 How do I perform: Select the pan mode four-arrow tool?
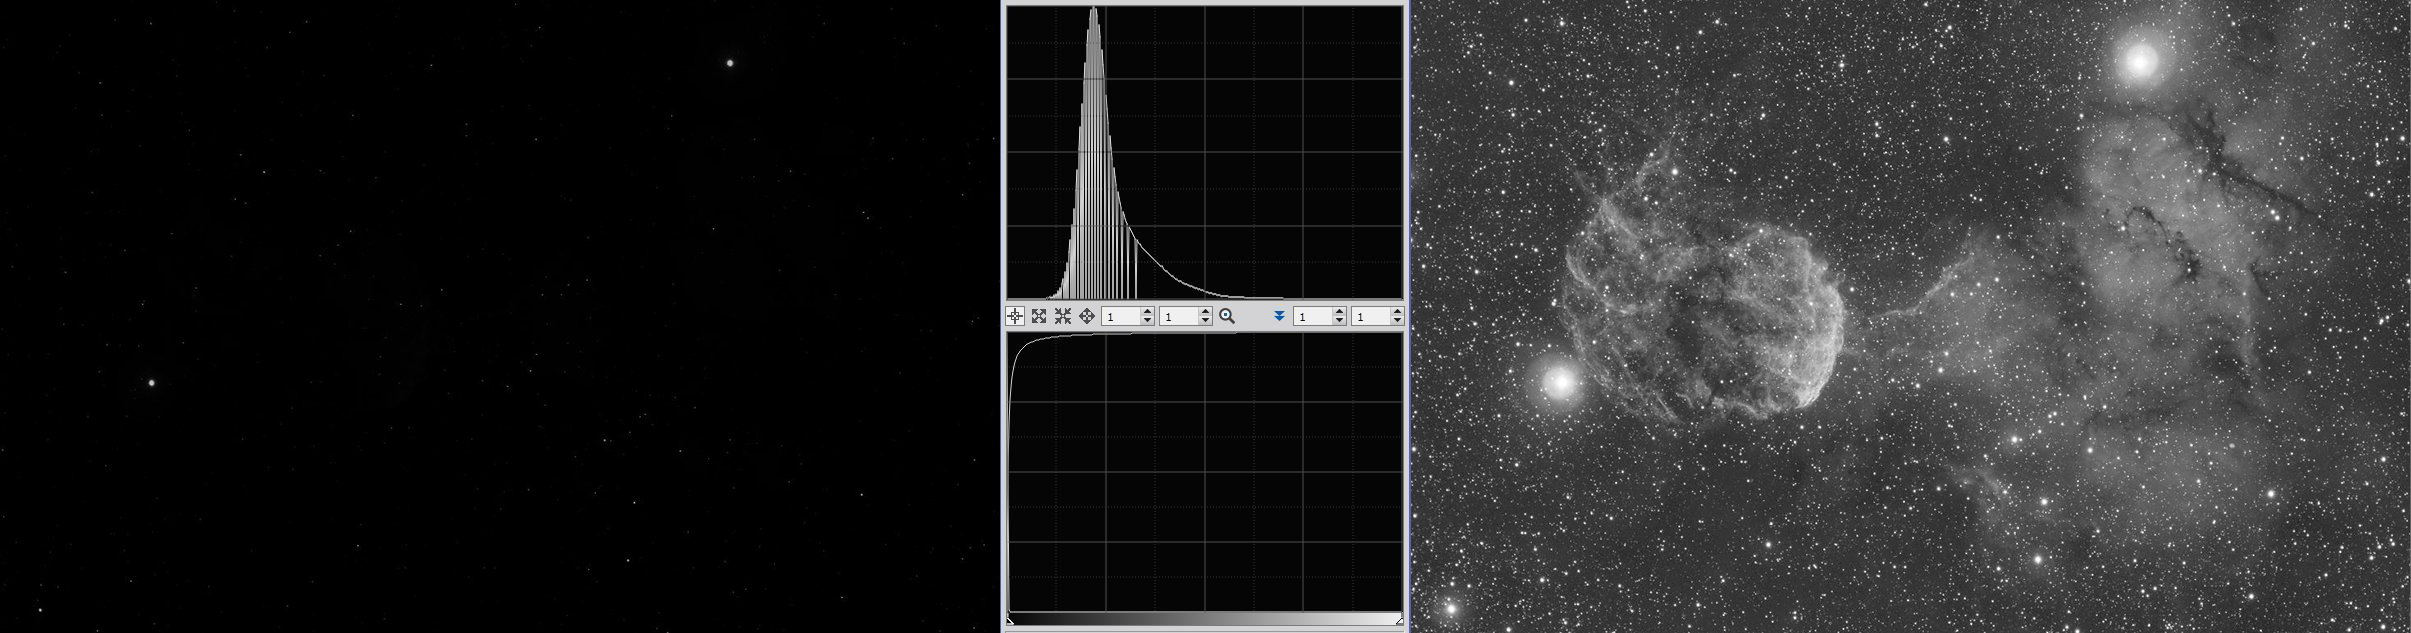(1087, 316)
